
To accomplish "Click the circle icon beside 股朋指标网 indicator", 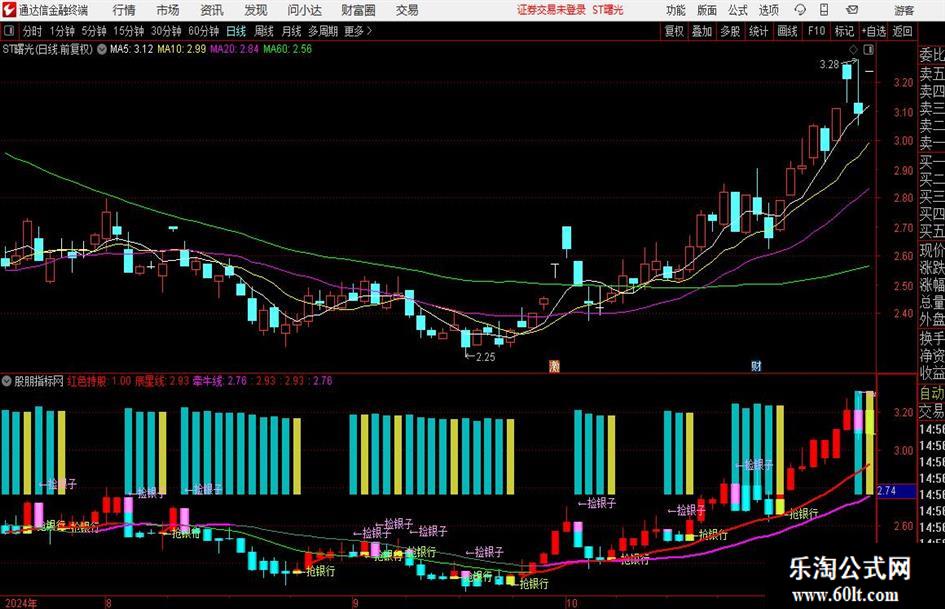I will click(7, 381).
